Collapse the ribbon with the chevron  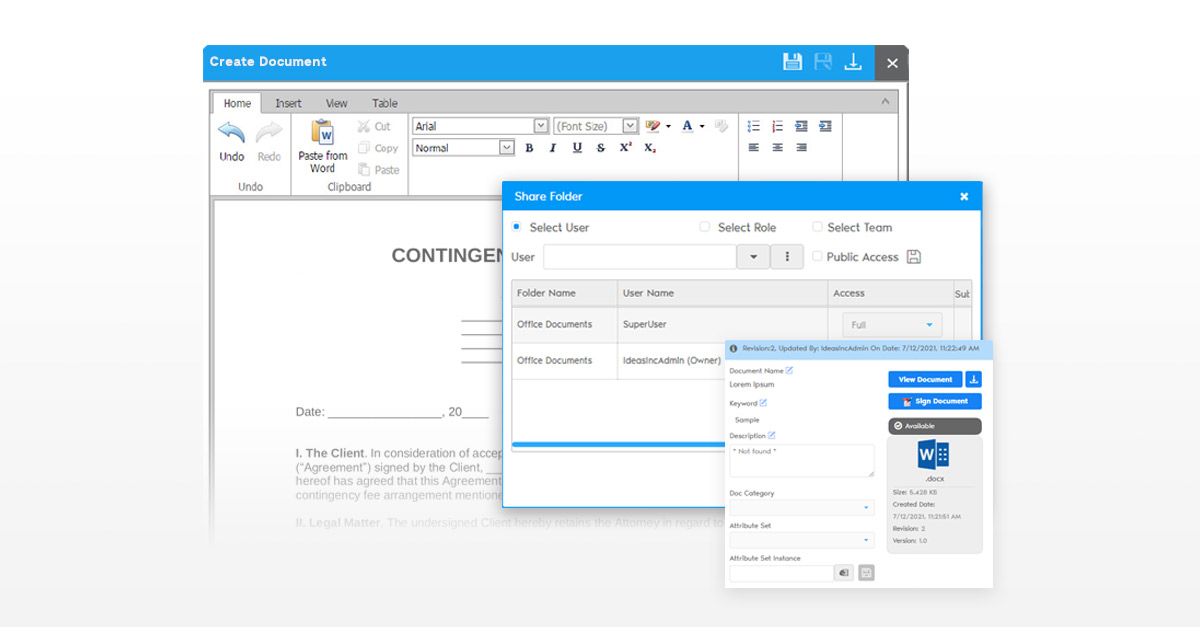(884, 101)
